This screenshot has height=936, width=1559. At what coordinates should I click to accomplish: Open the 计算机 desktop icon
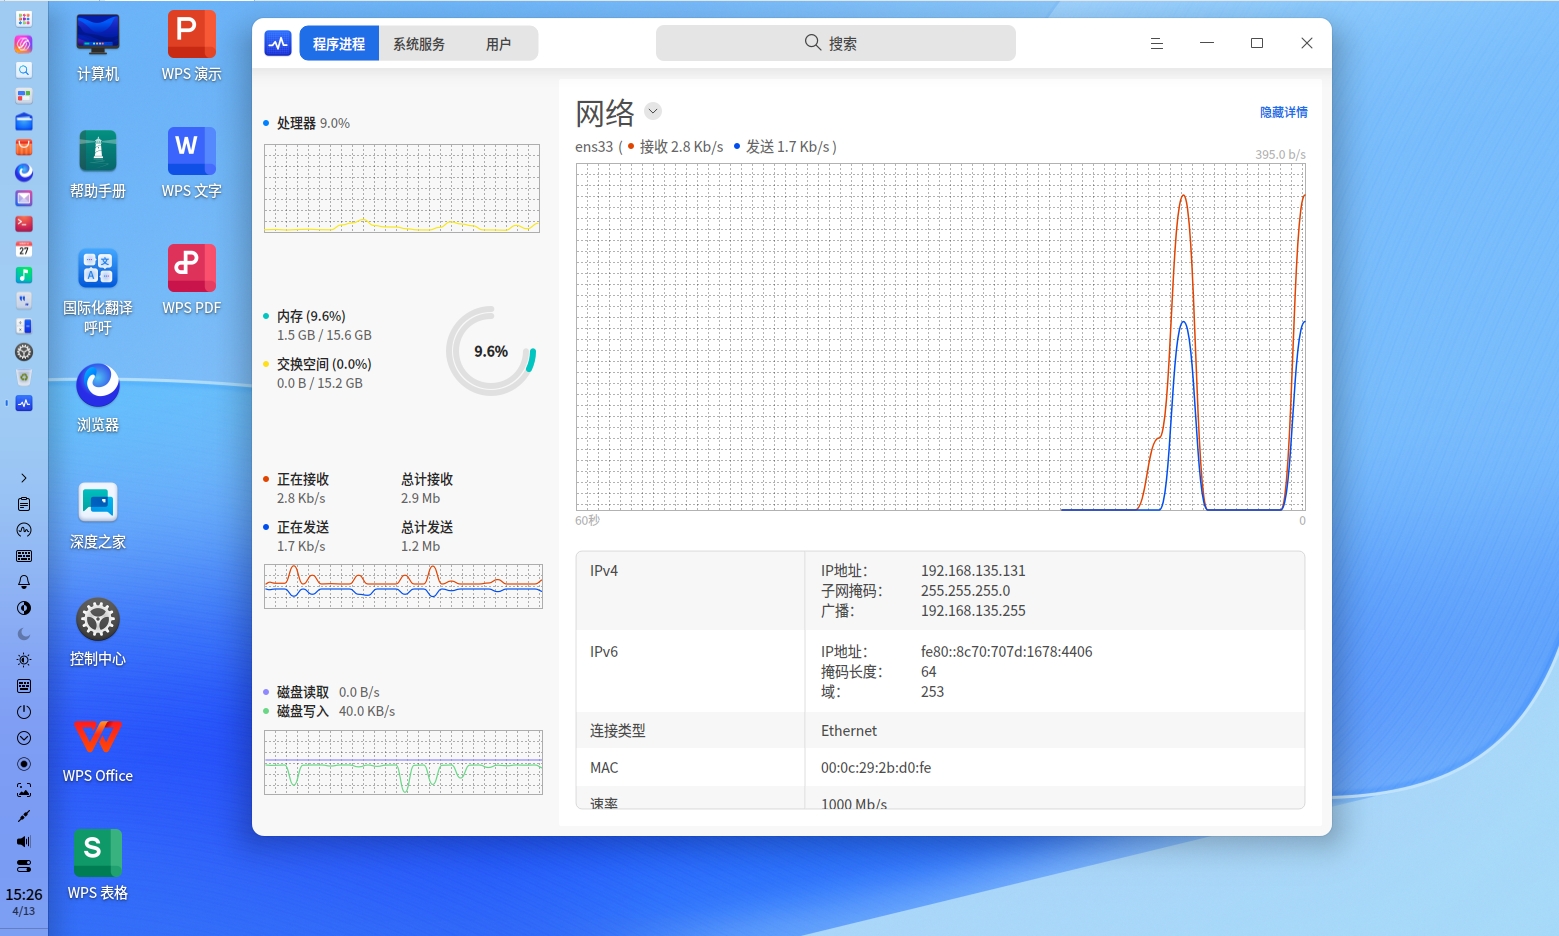[98, 46]
